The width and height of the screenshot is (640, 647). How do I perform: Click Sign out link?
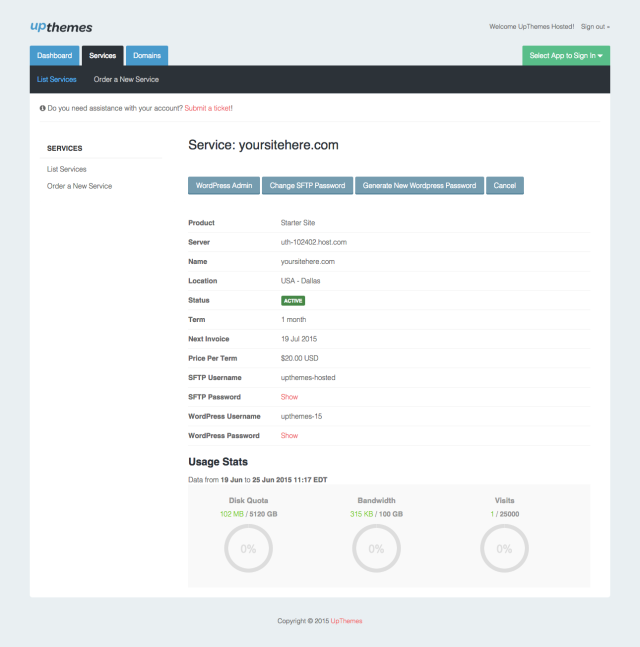[x=595, y=26]
